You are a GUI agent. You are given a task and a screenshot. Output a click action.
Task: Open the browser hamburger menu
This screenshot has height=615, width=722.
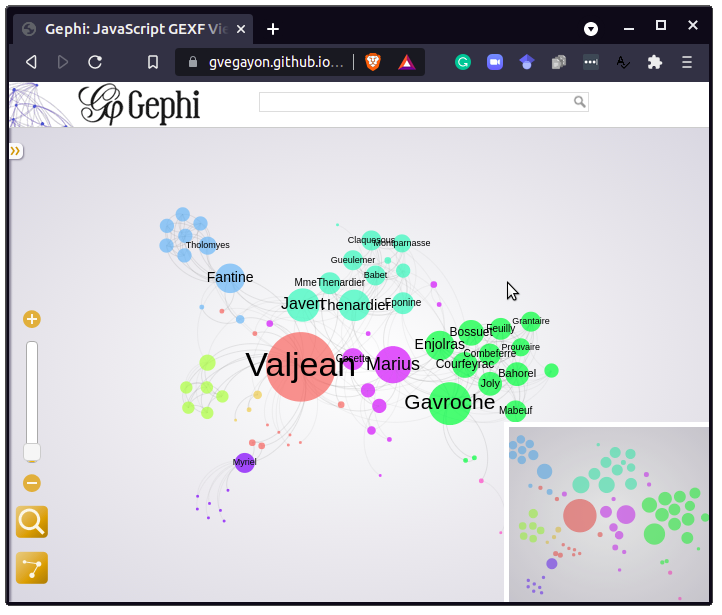click(x=687, y=62)
